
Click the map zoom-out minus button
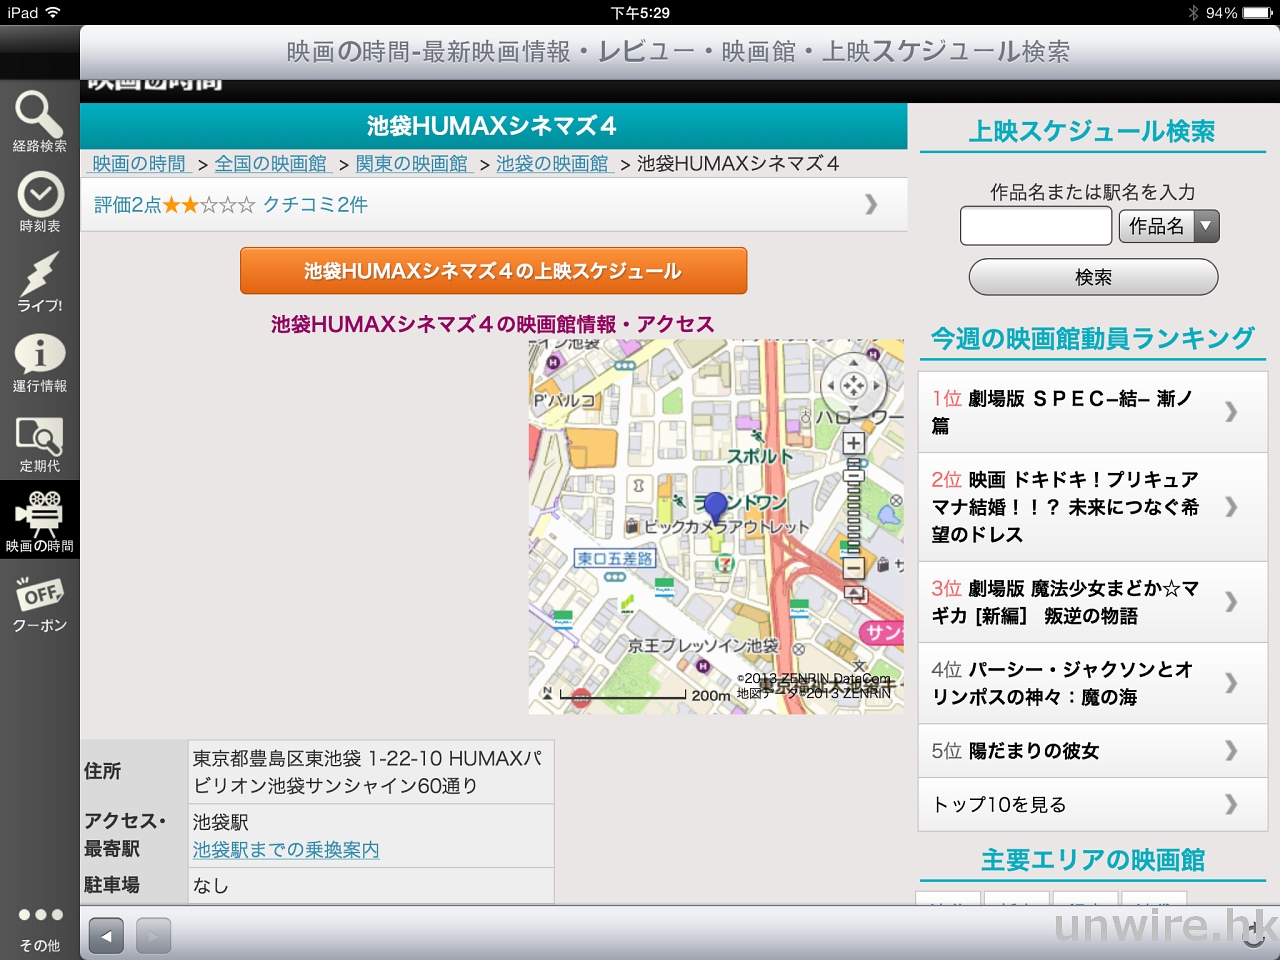(853, 568)
